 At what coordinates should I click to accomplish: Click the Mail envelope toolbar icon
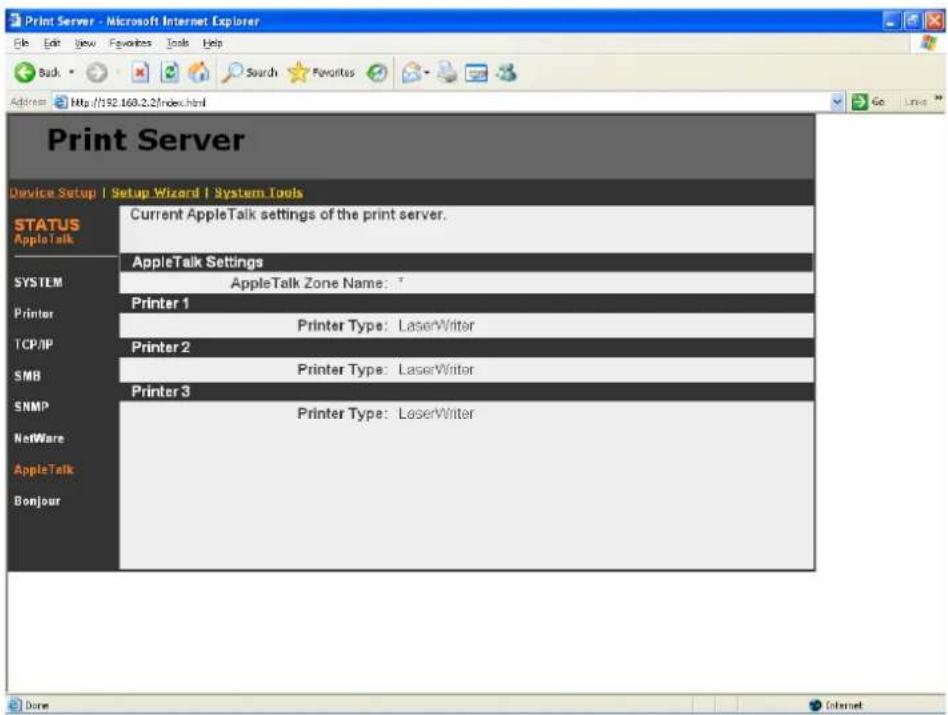tap(411, 73)
